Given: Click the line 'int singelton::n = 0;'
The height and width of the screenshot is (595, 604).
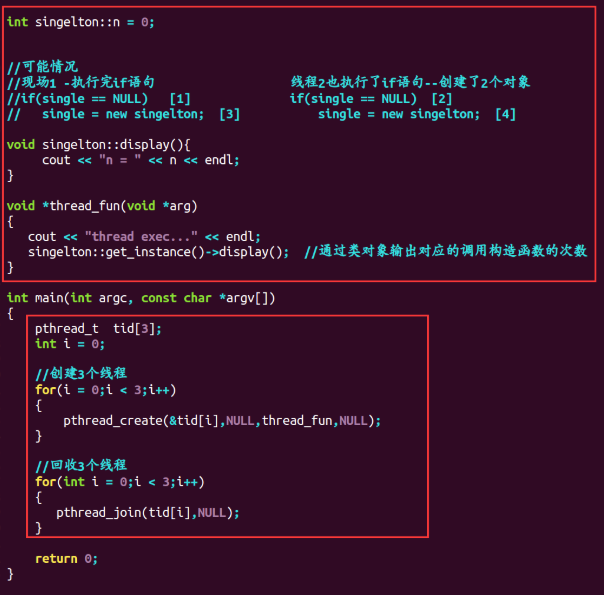Looking at the screenshot, I should 81,22.
